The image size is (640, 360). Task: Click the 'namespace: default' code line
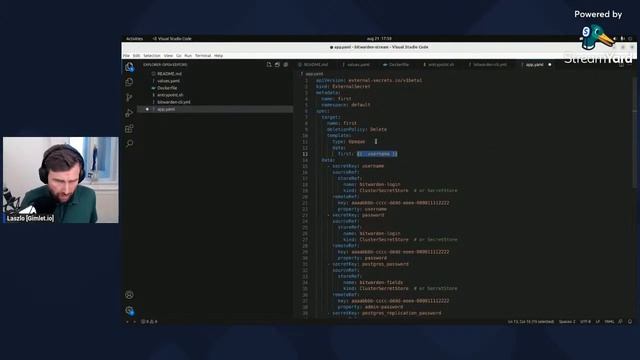click(x=346, y=105)
